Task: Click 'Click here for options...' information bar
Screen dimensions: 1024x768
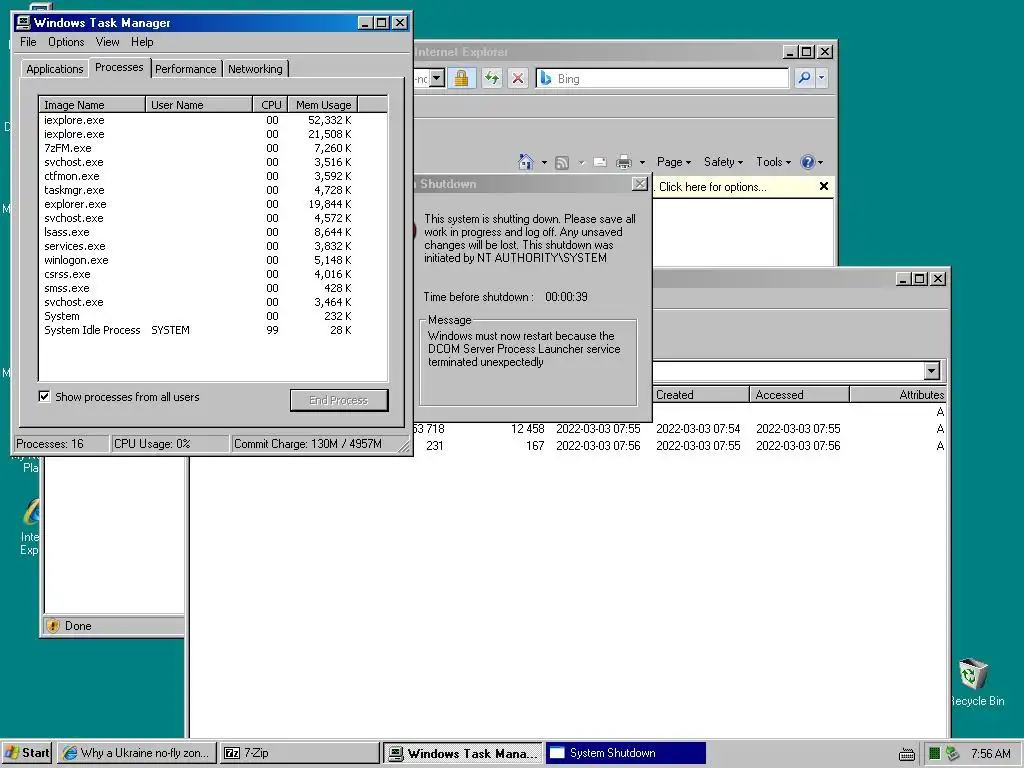Action: click(712, 187)
